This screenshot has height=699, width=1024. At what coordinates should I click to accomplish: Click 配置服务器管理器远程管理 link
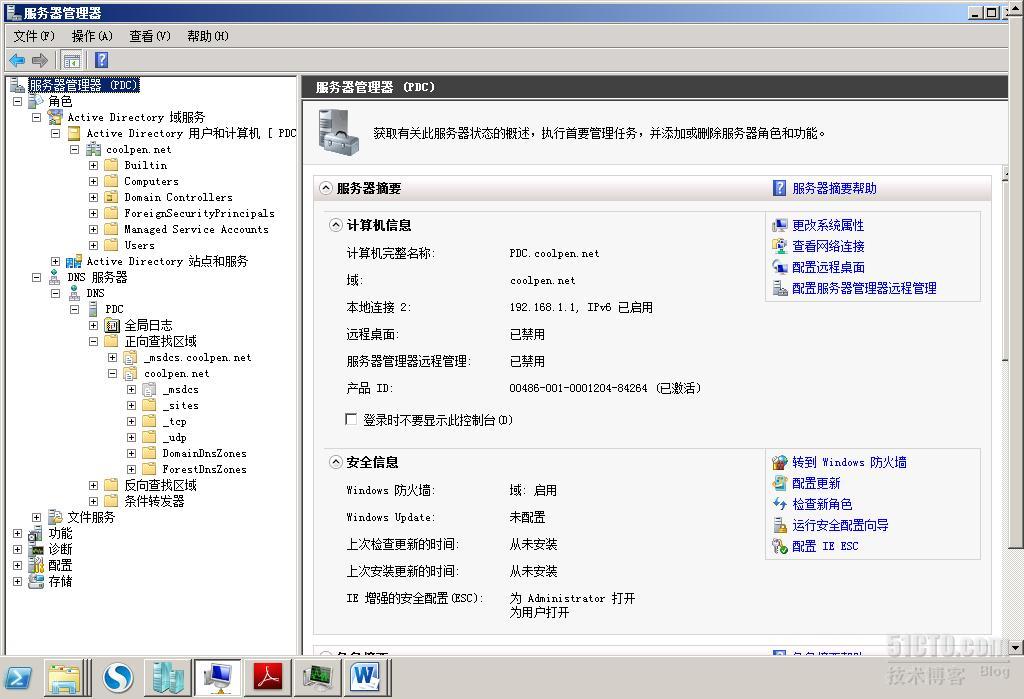tap(864, 288)
